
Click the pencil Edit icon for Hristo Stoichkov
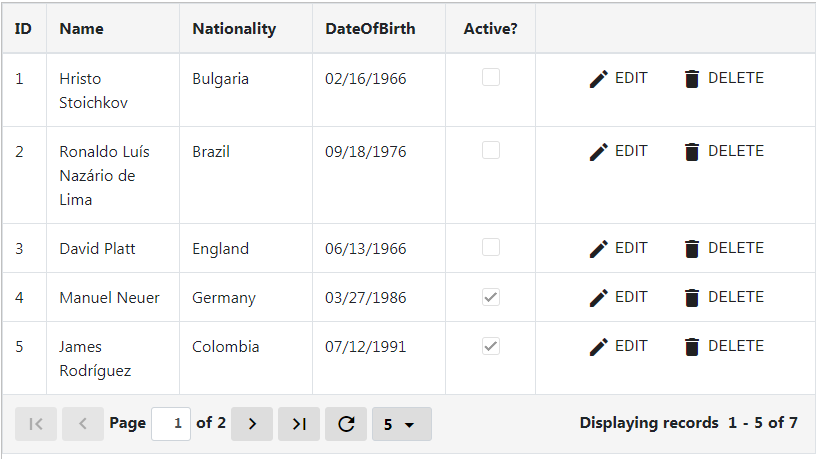598,79
